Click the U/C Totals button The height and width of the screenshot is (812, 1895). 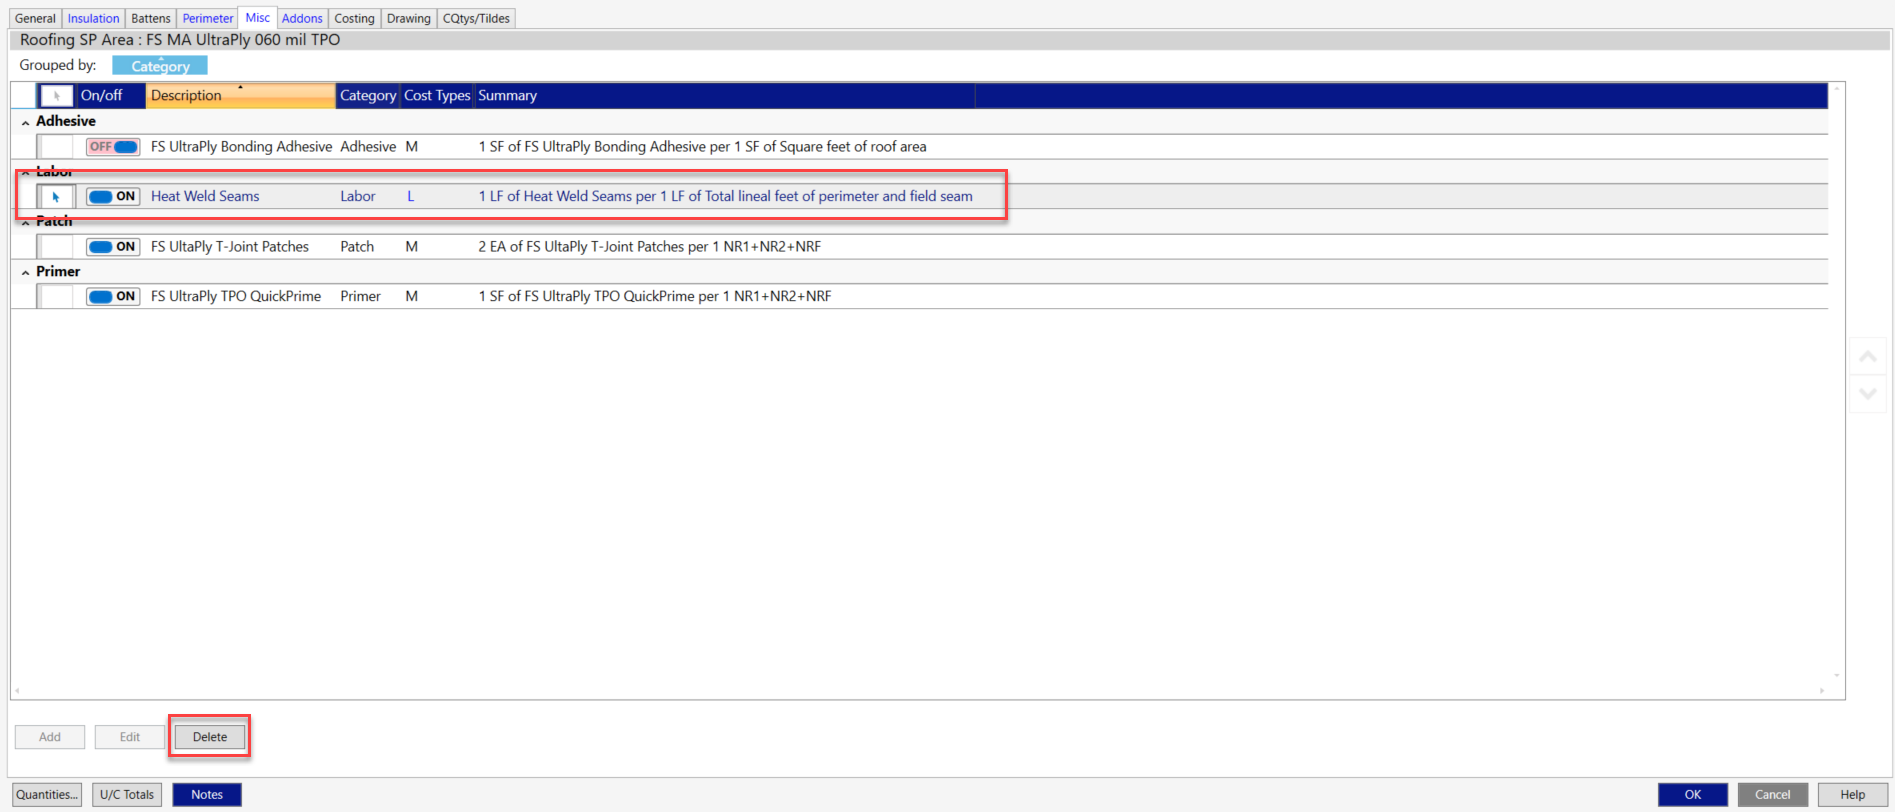point(127,795)
